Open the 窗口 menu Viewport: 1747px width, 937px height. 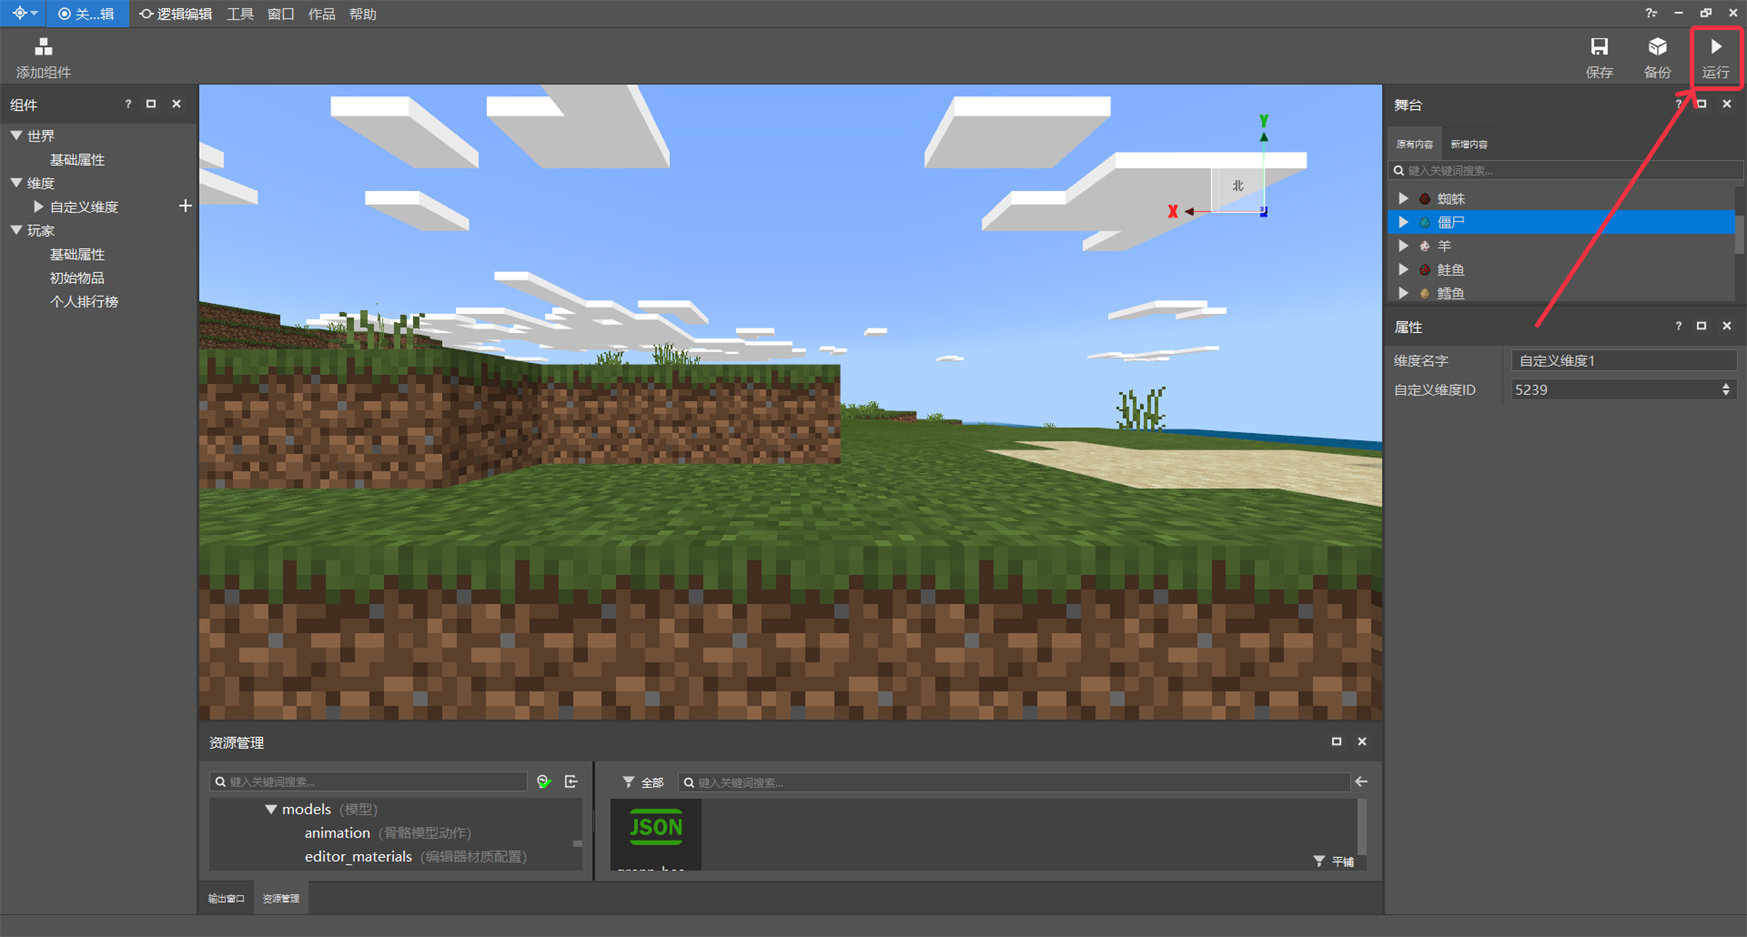point(281,14)
